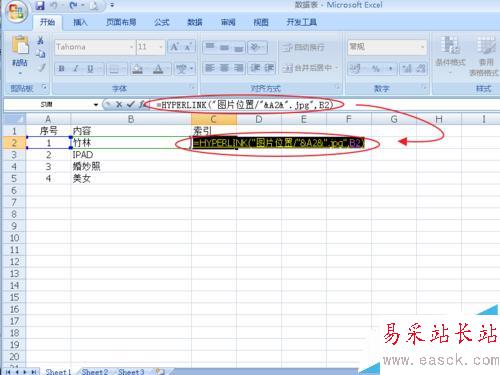The width and height of the screenshot is (500, 375).
Task: Select Sheet3 worksheet tab
Action: tap(131, 371)
